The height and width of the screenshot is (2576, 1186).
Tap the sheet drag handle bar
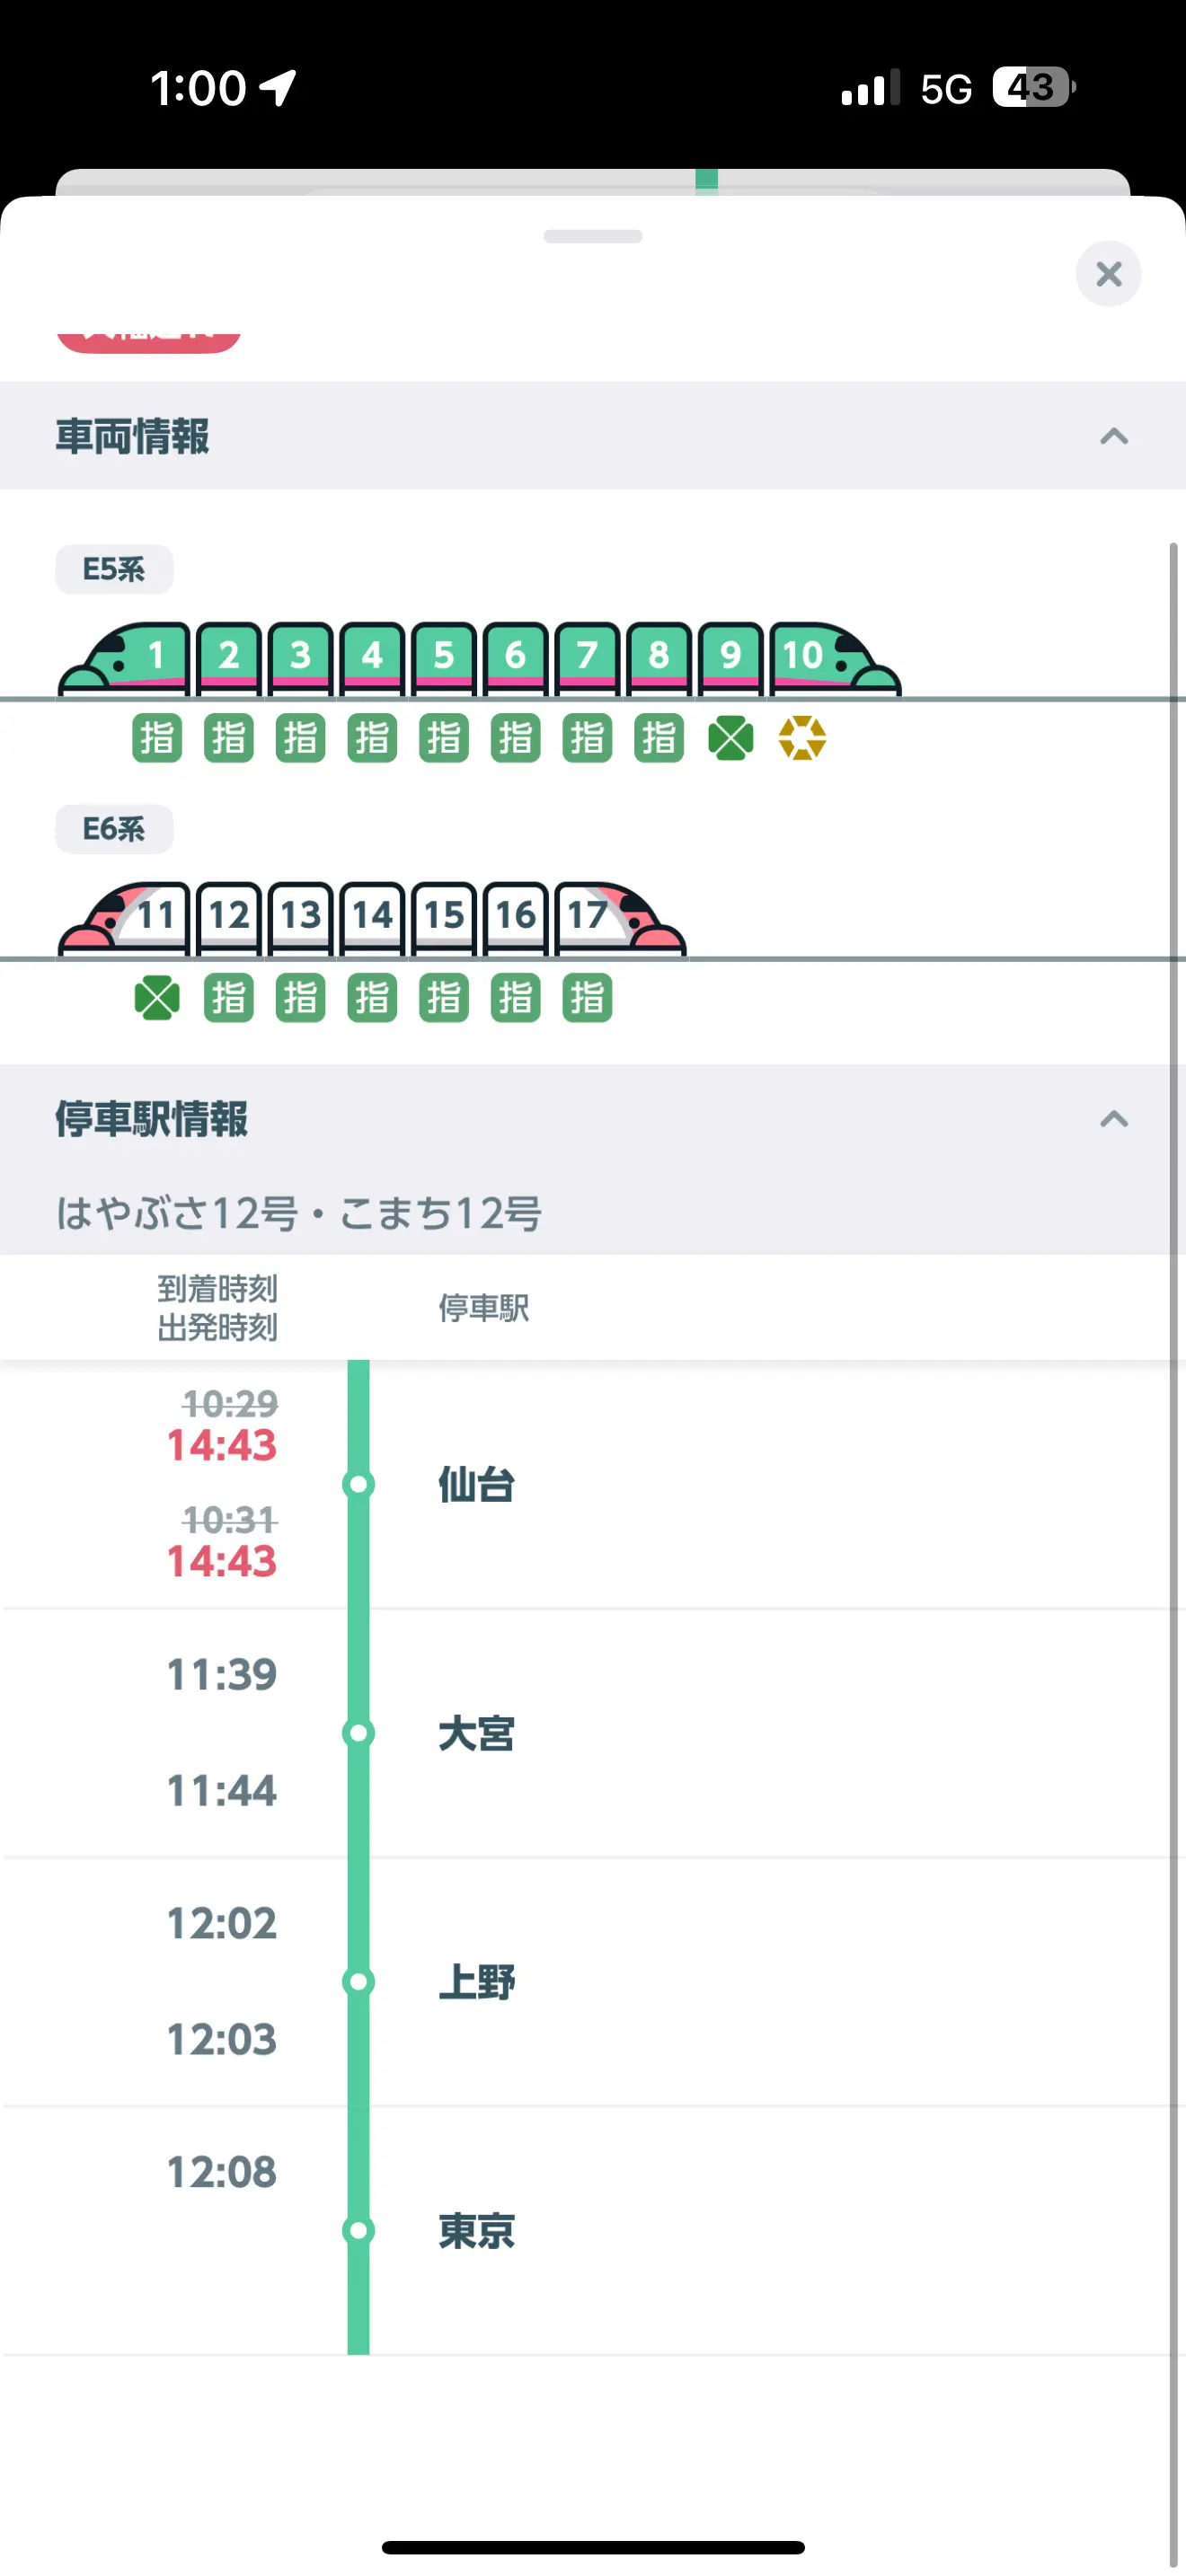tap(593, 237)
